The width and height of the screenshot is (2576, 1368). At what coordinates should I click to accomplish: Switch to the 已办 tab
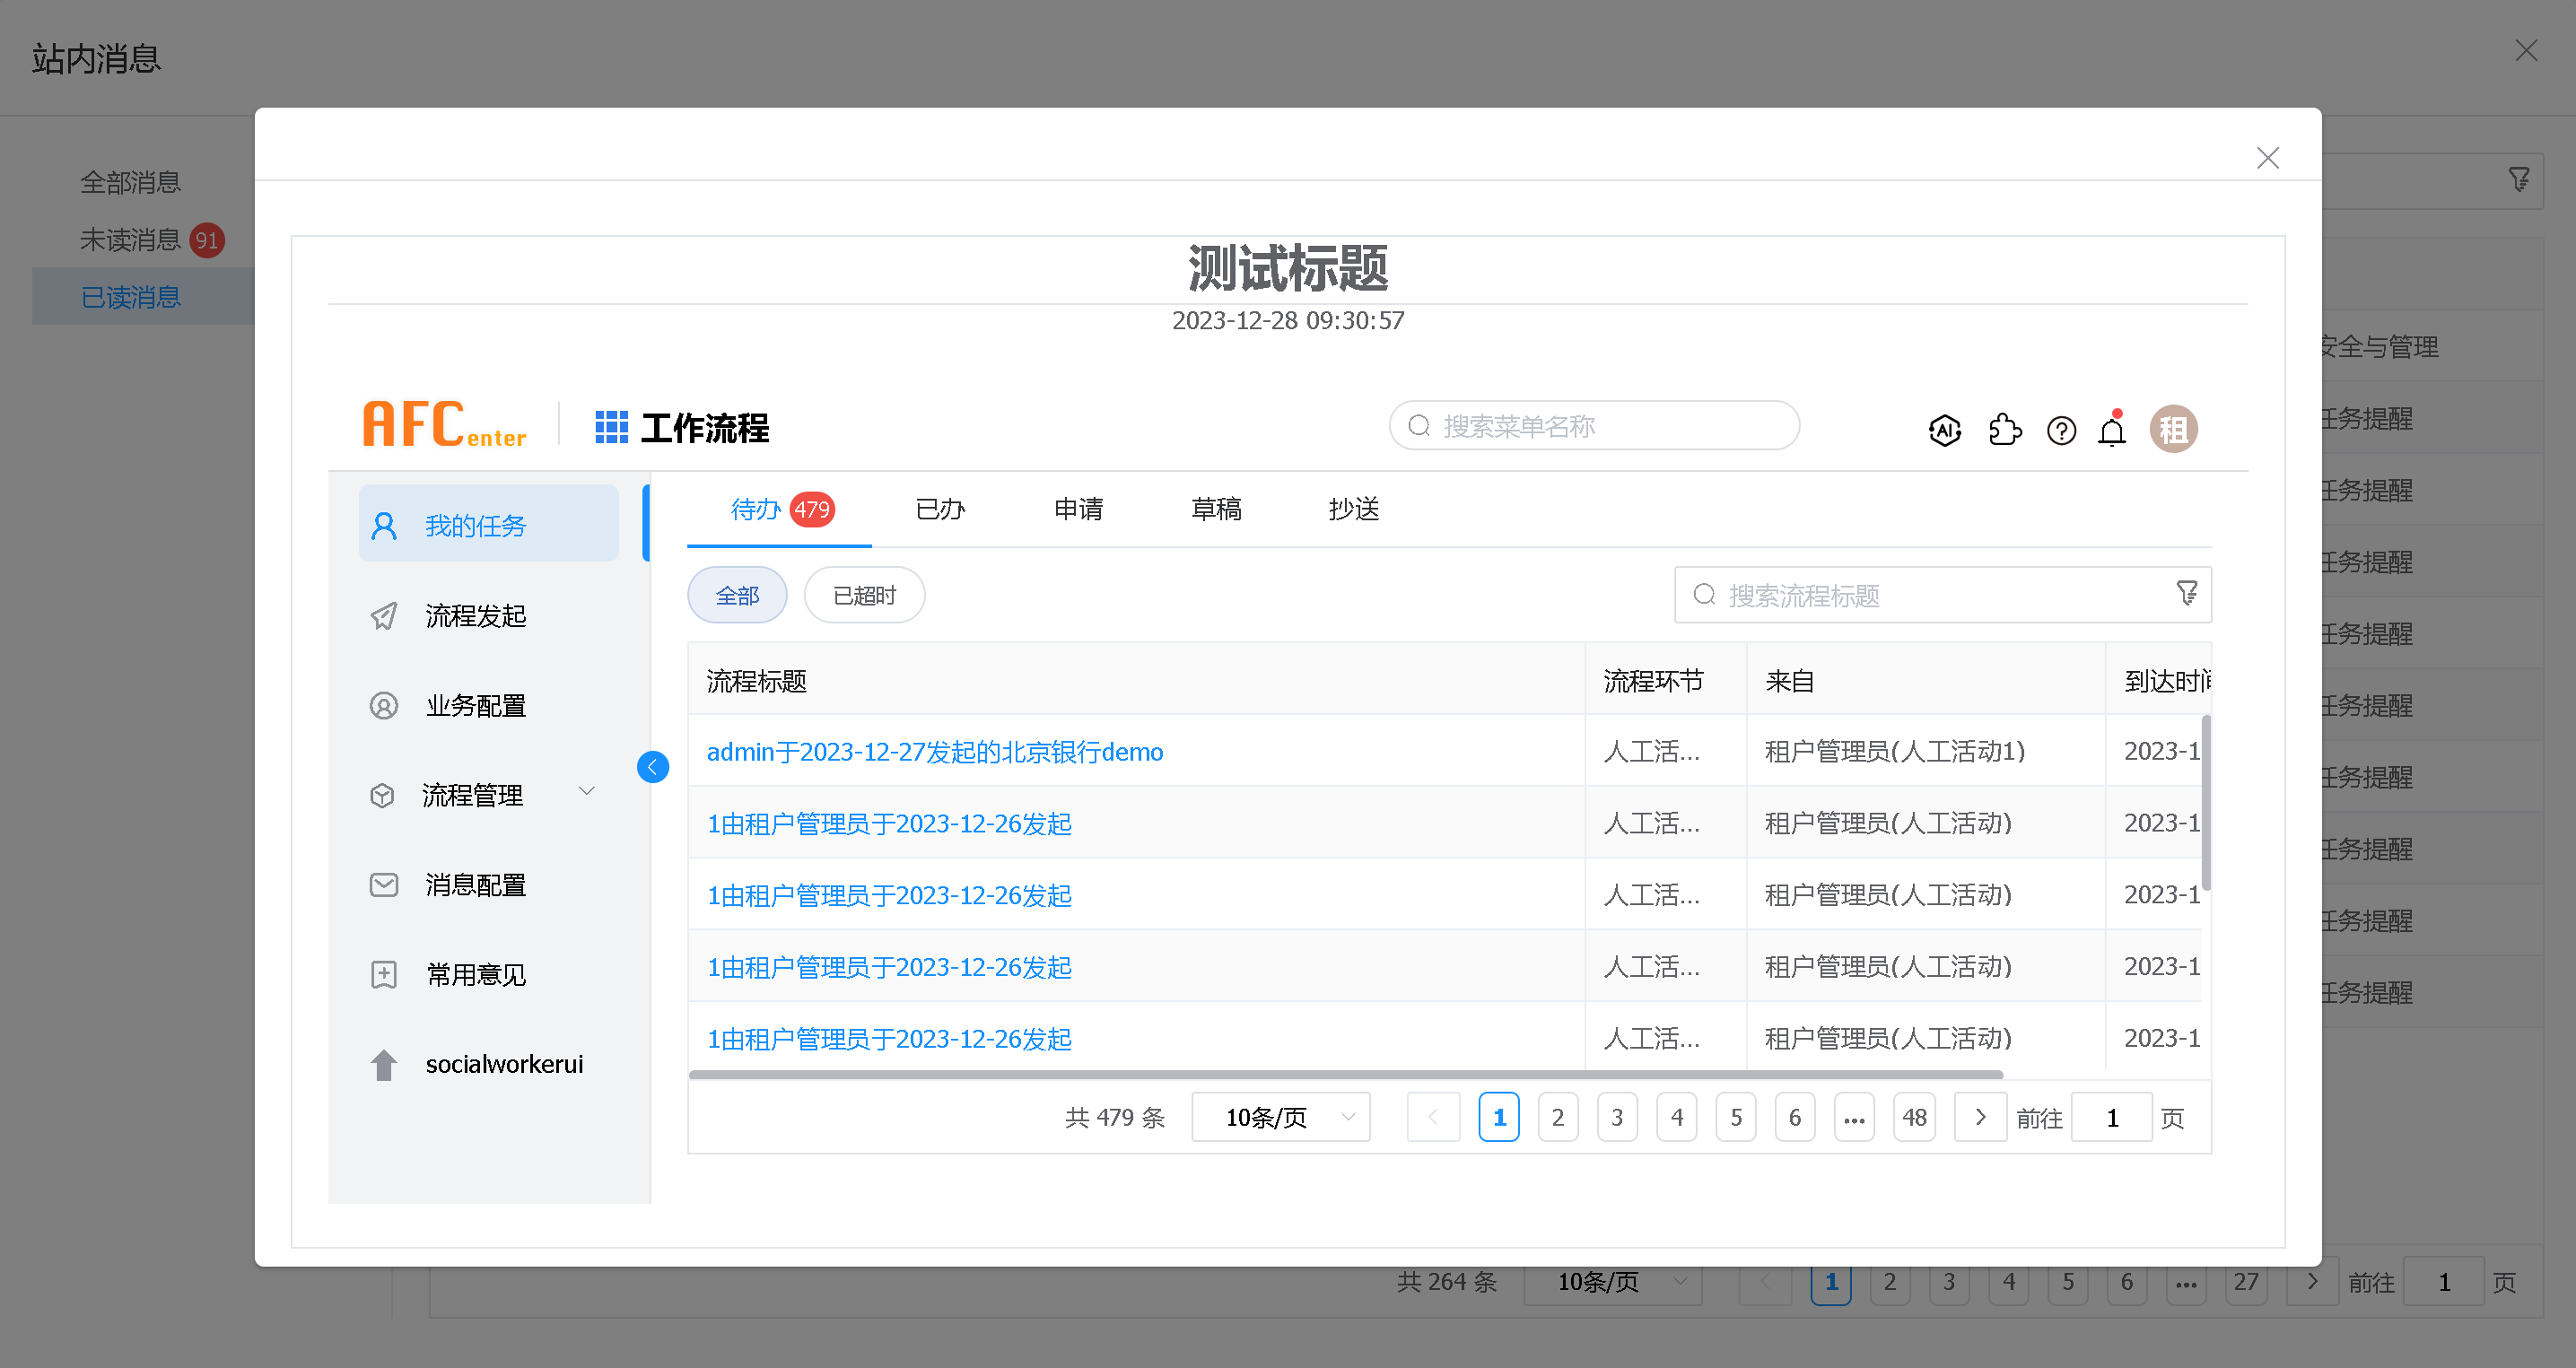940,509
